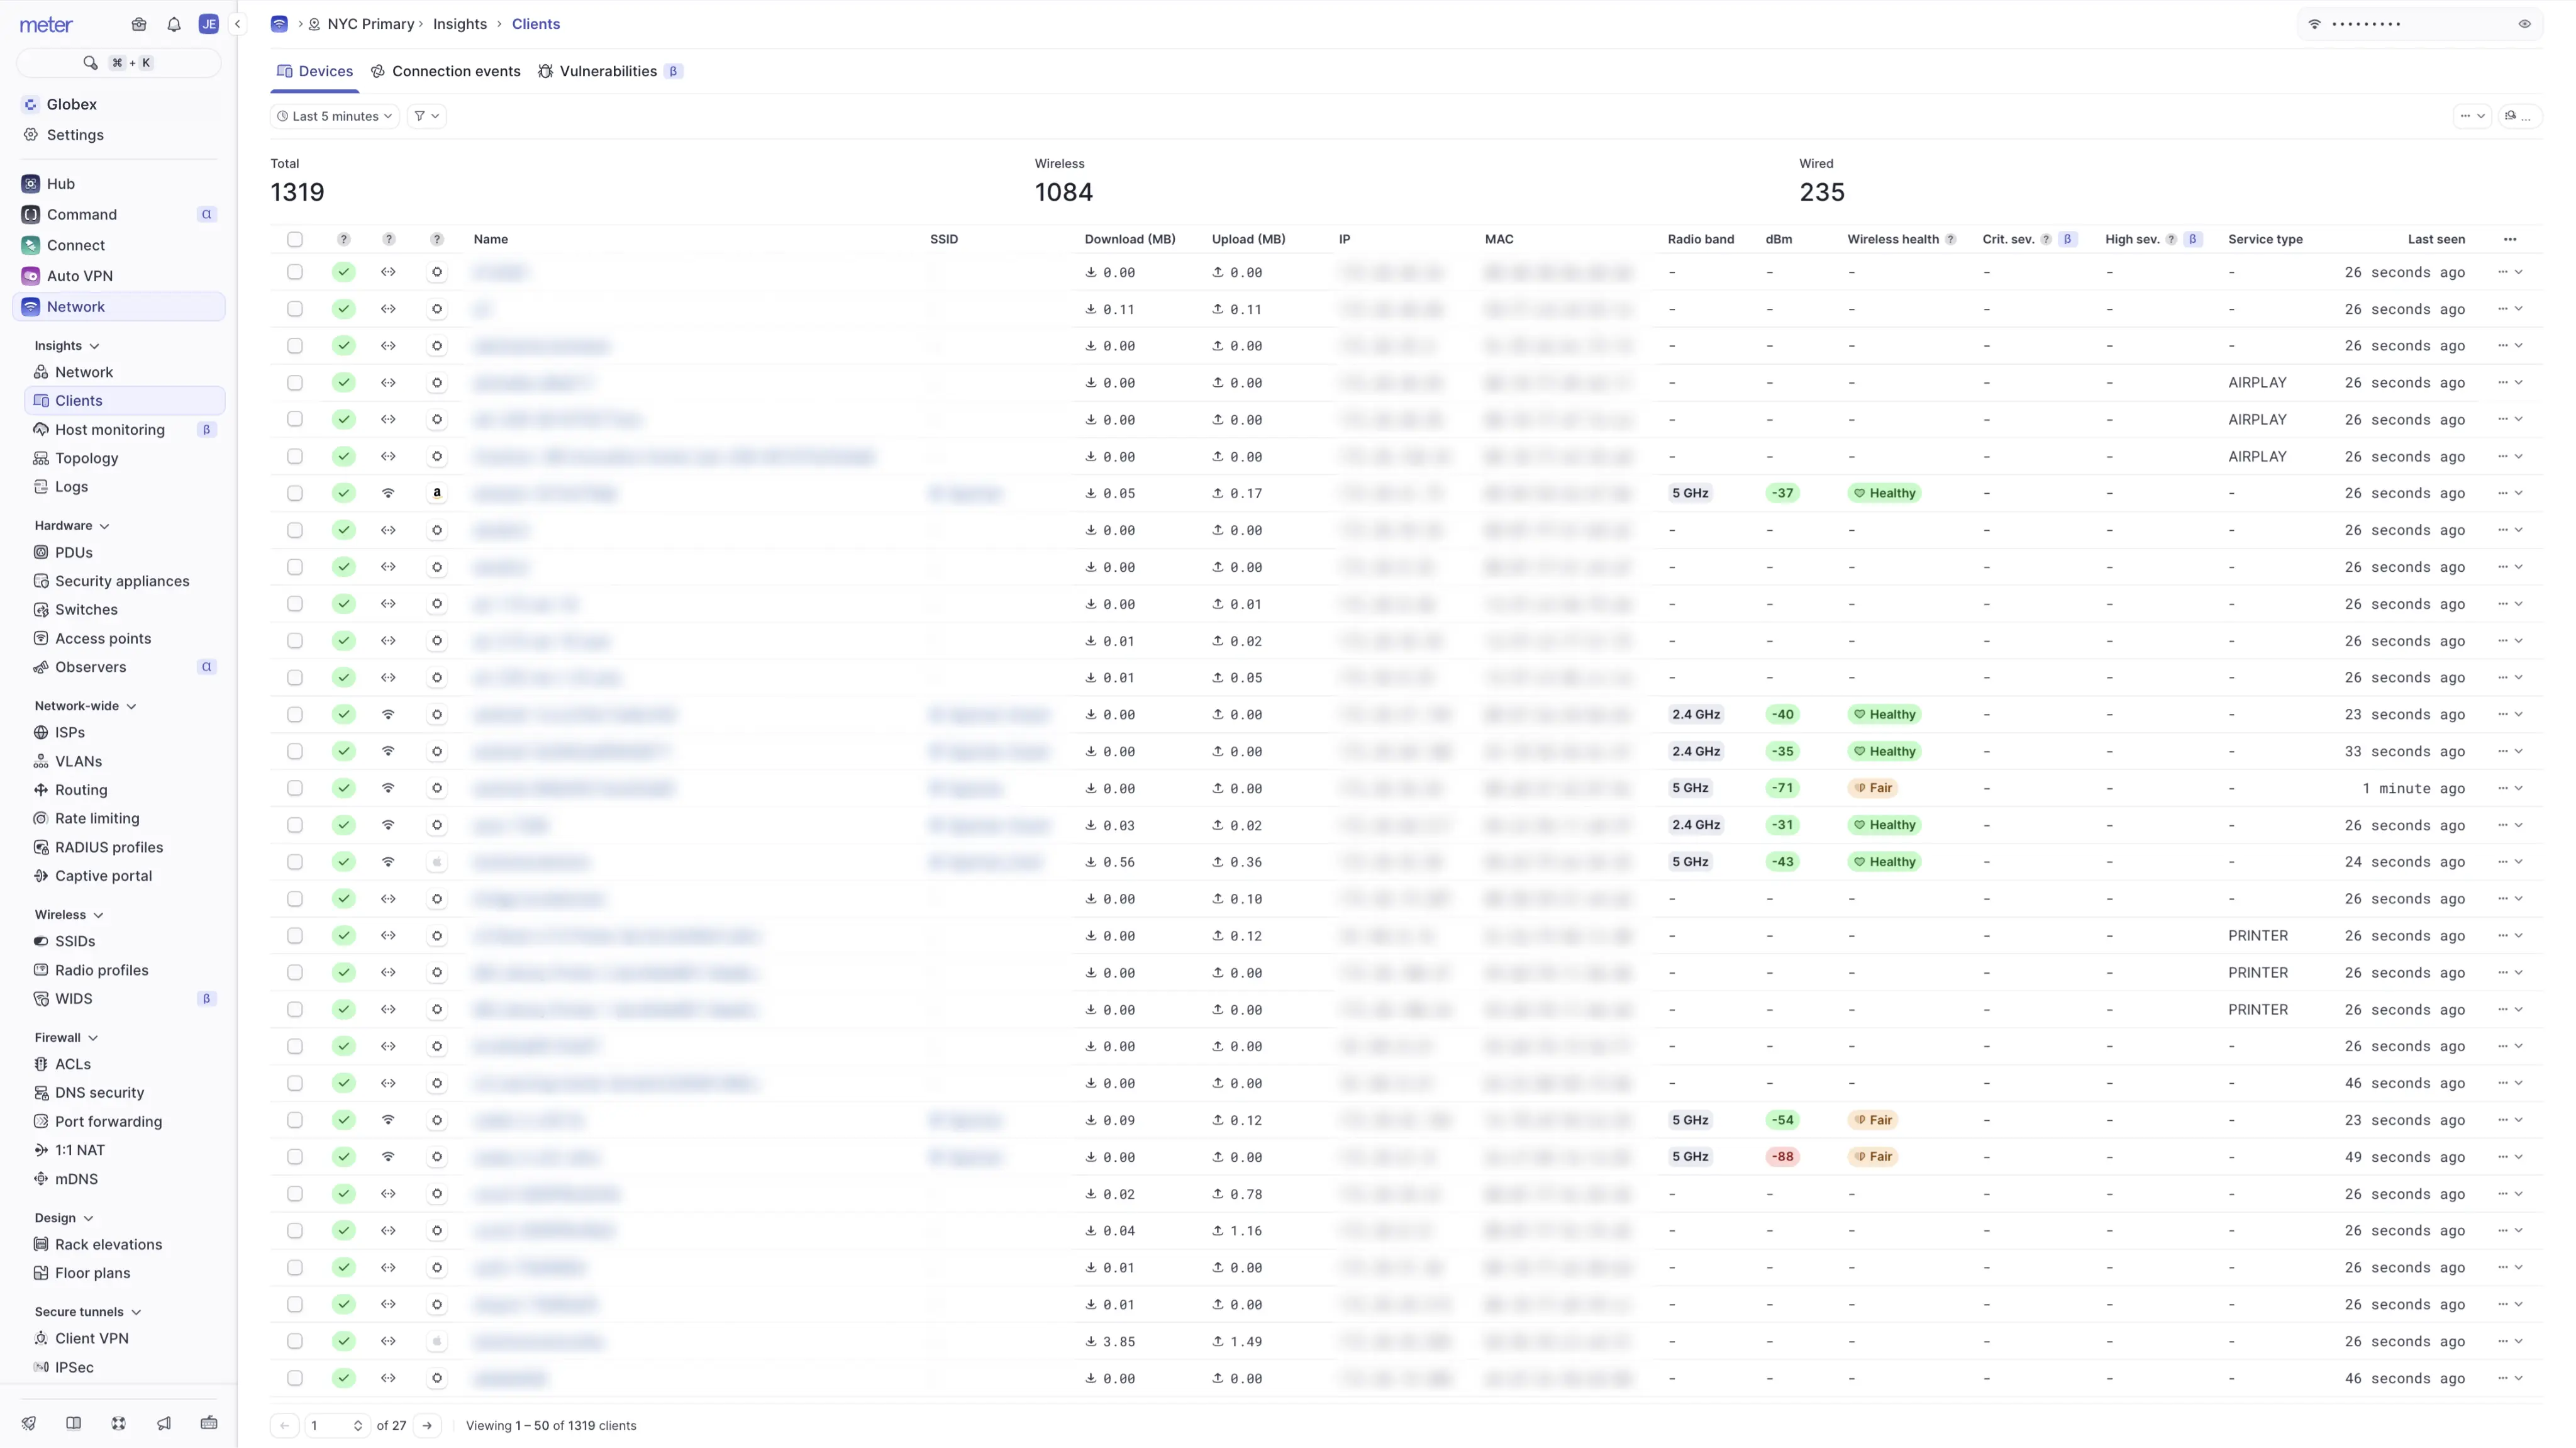Viewport: 2576px width, 1448px height.
Task: Open the search bar with the magnifier icon
Action: coord(91,63)
